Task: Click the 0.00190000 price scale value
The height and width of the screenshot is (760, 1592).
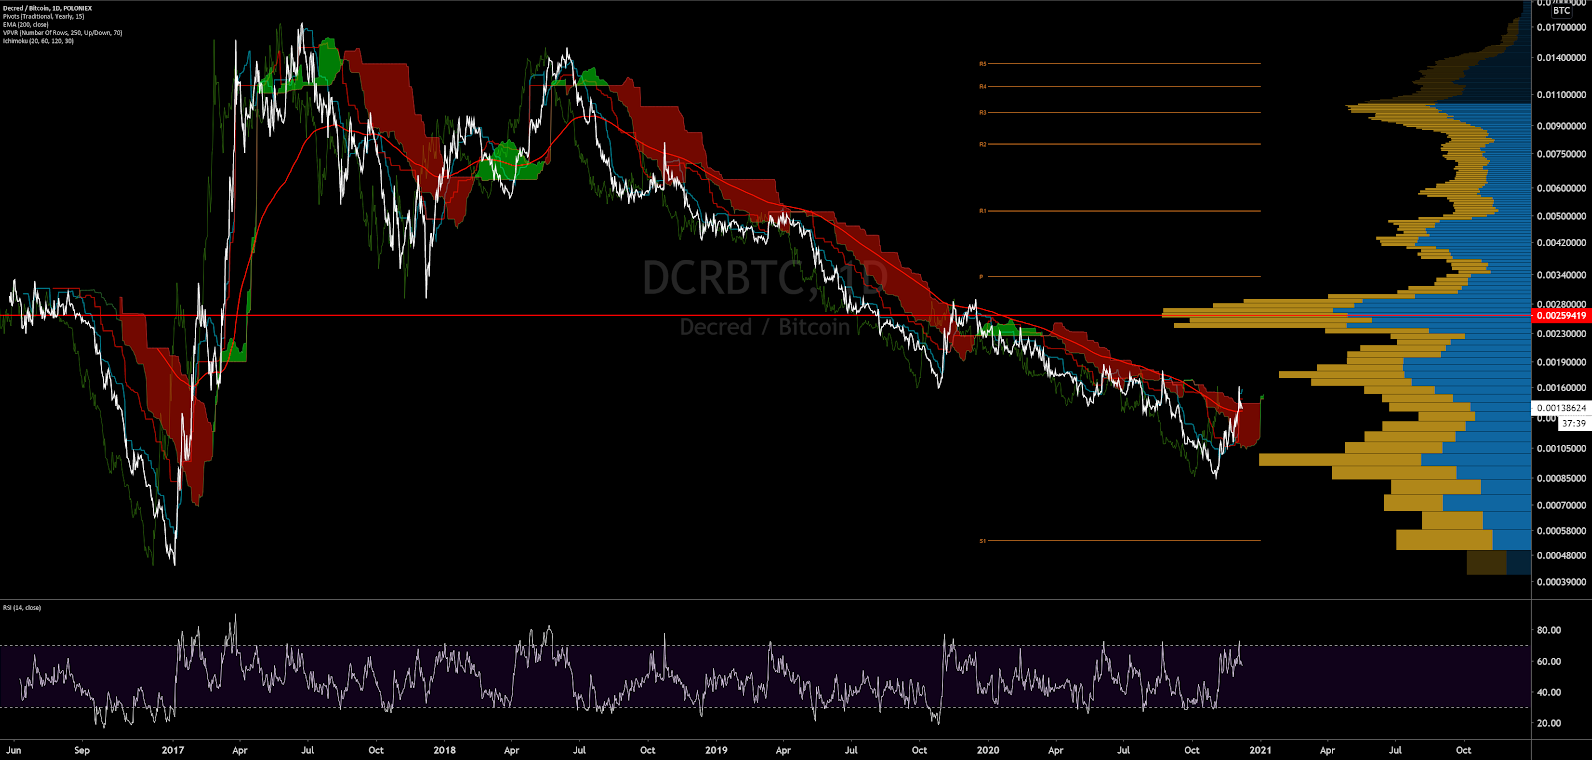Action: (x=1561, y=362)
